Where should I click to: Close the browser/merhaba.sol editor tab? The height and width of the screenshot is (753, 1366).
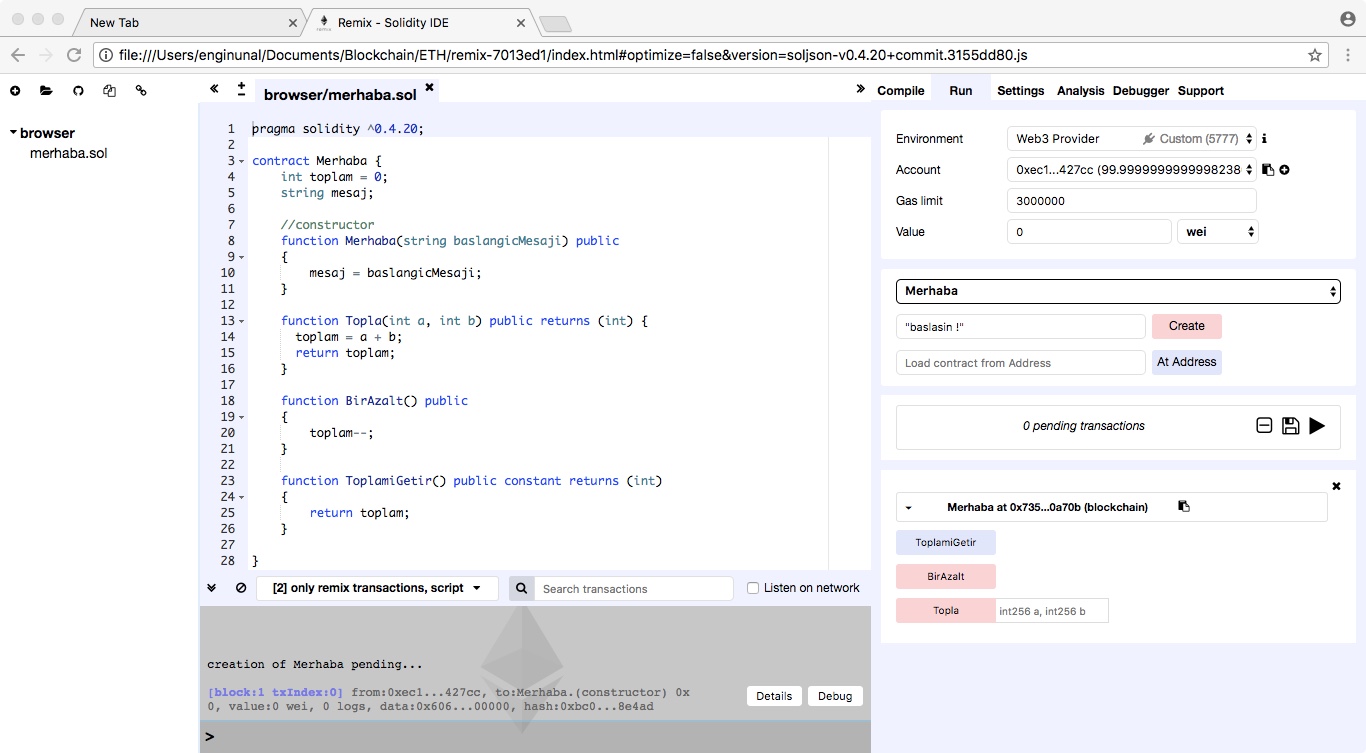pos(430,87)
